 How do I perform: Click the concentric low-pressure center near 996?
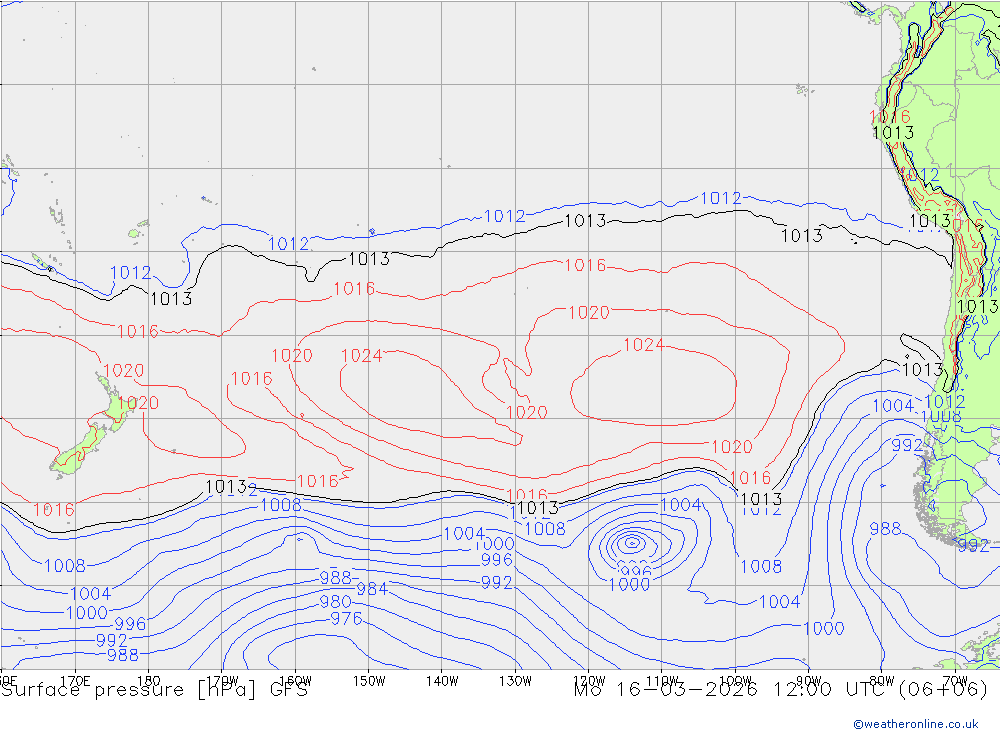[x=632, y=543]
